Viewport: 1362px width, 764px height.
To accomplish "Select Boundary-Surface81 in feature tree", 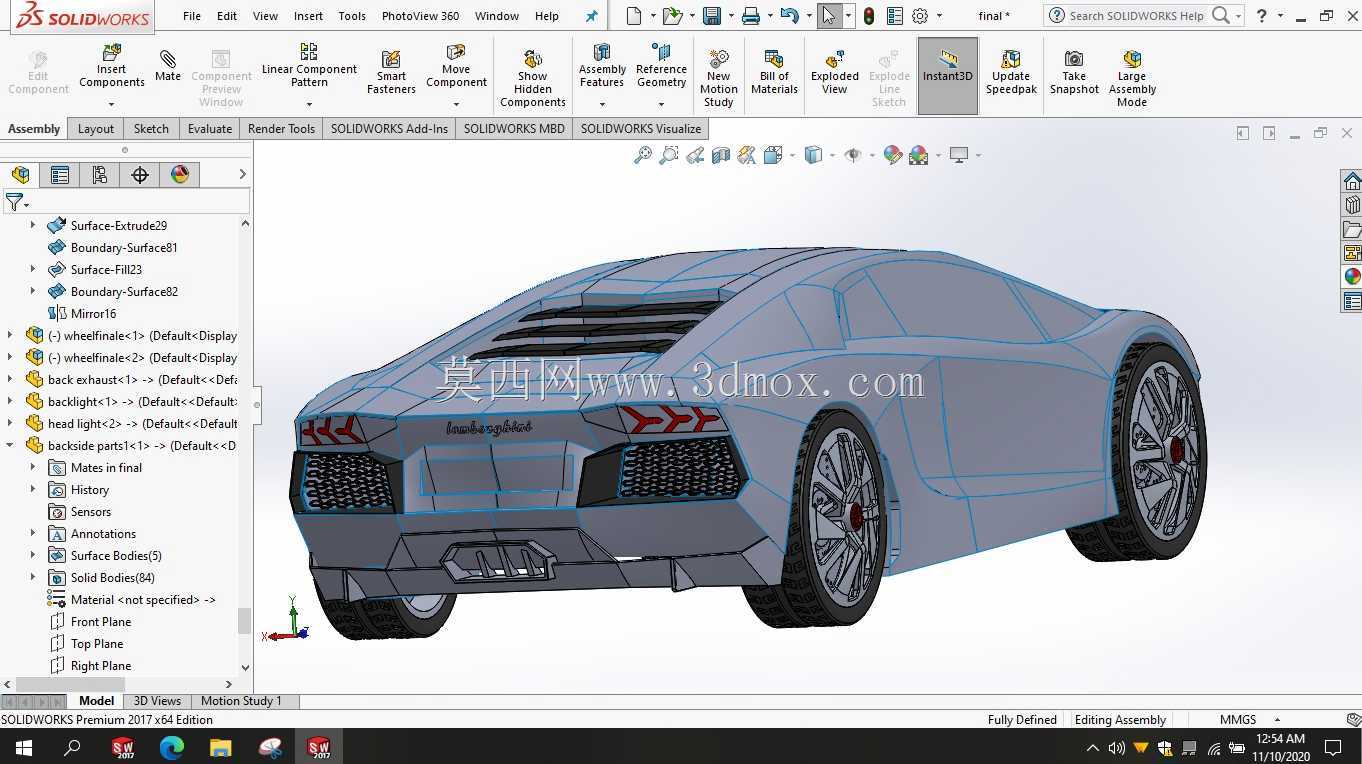I will pyautogui.click(x=124, y=248).
